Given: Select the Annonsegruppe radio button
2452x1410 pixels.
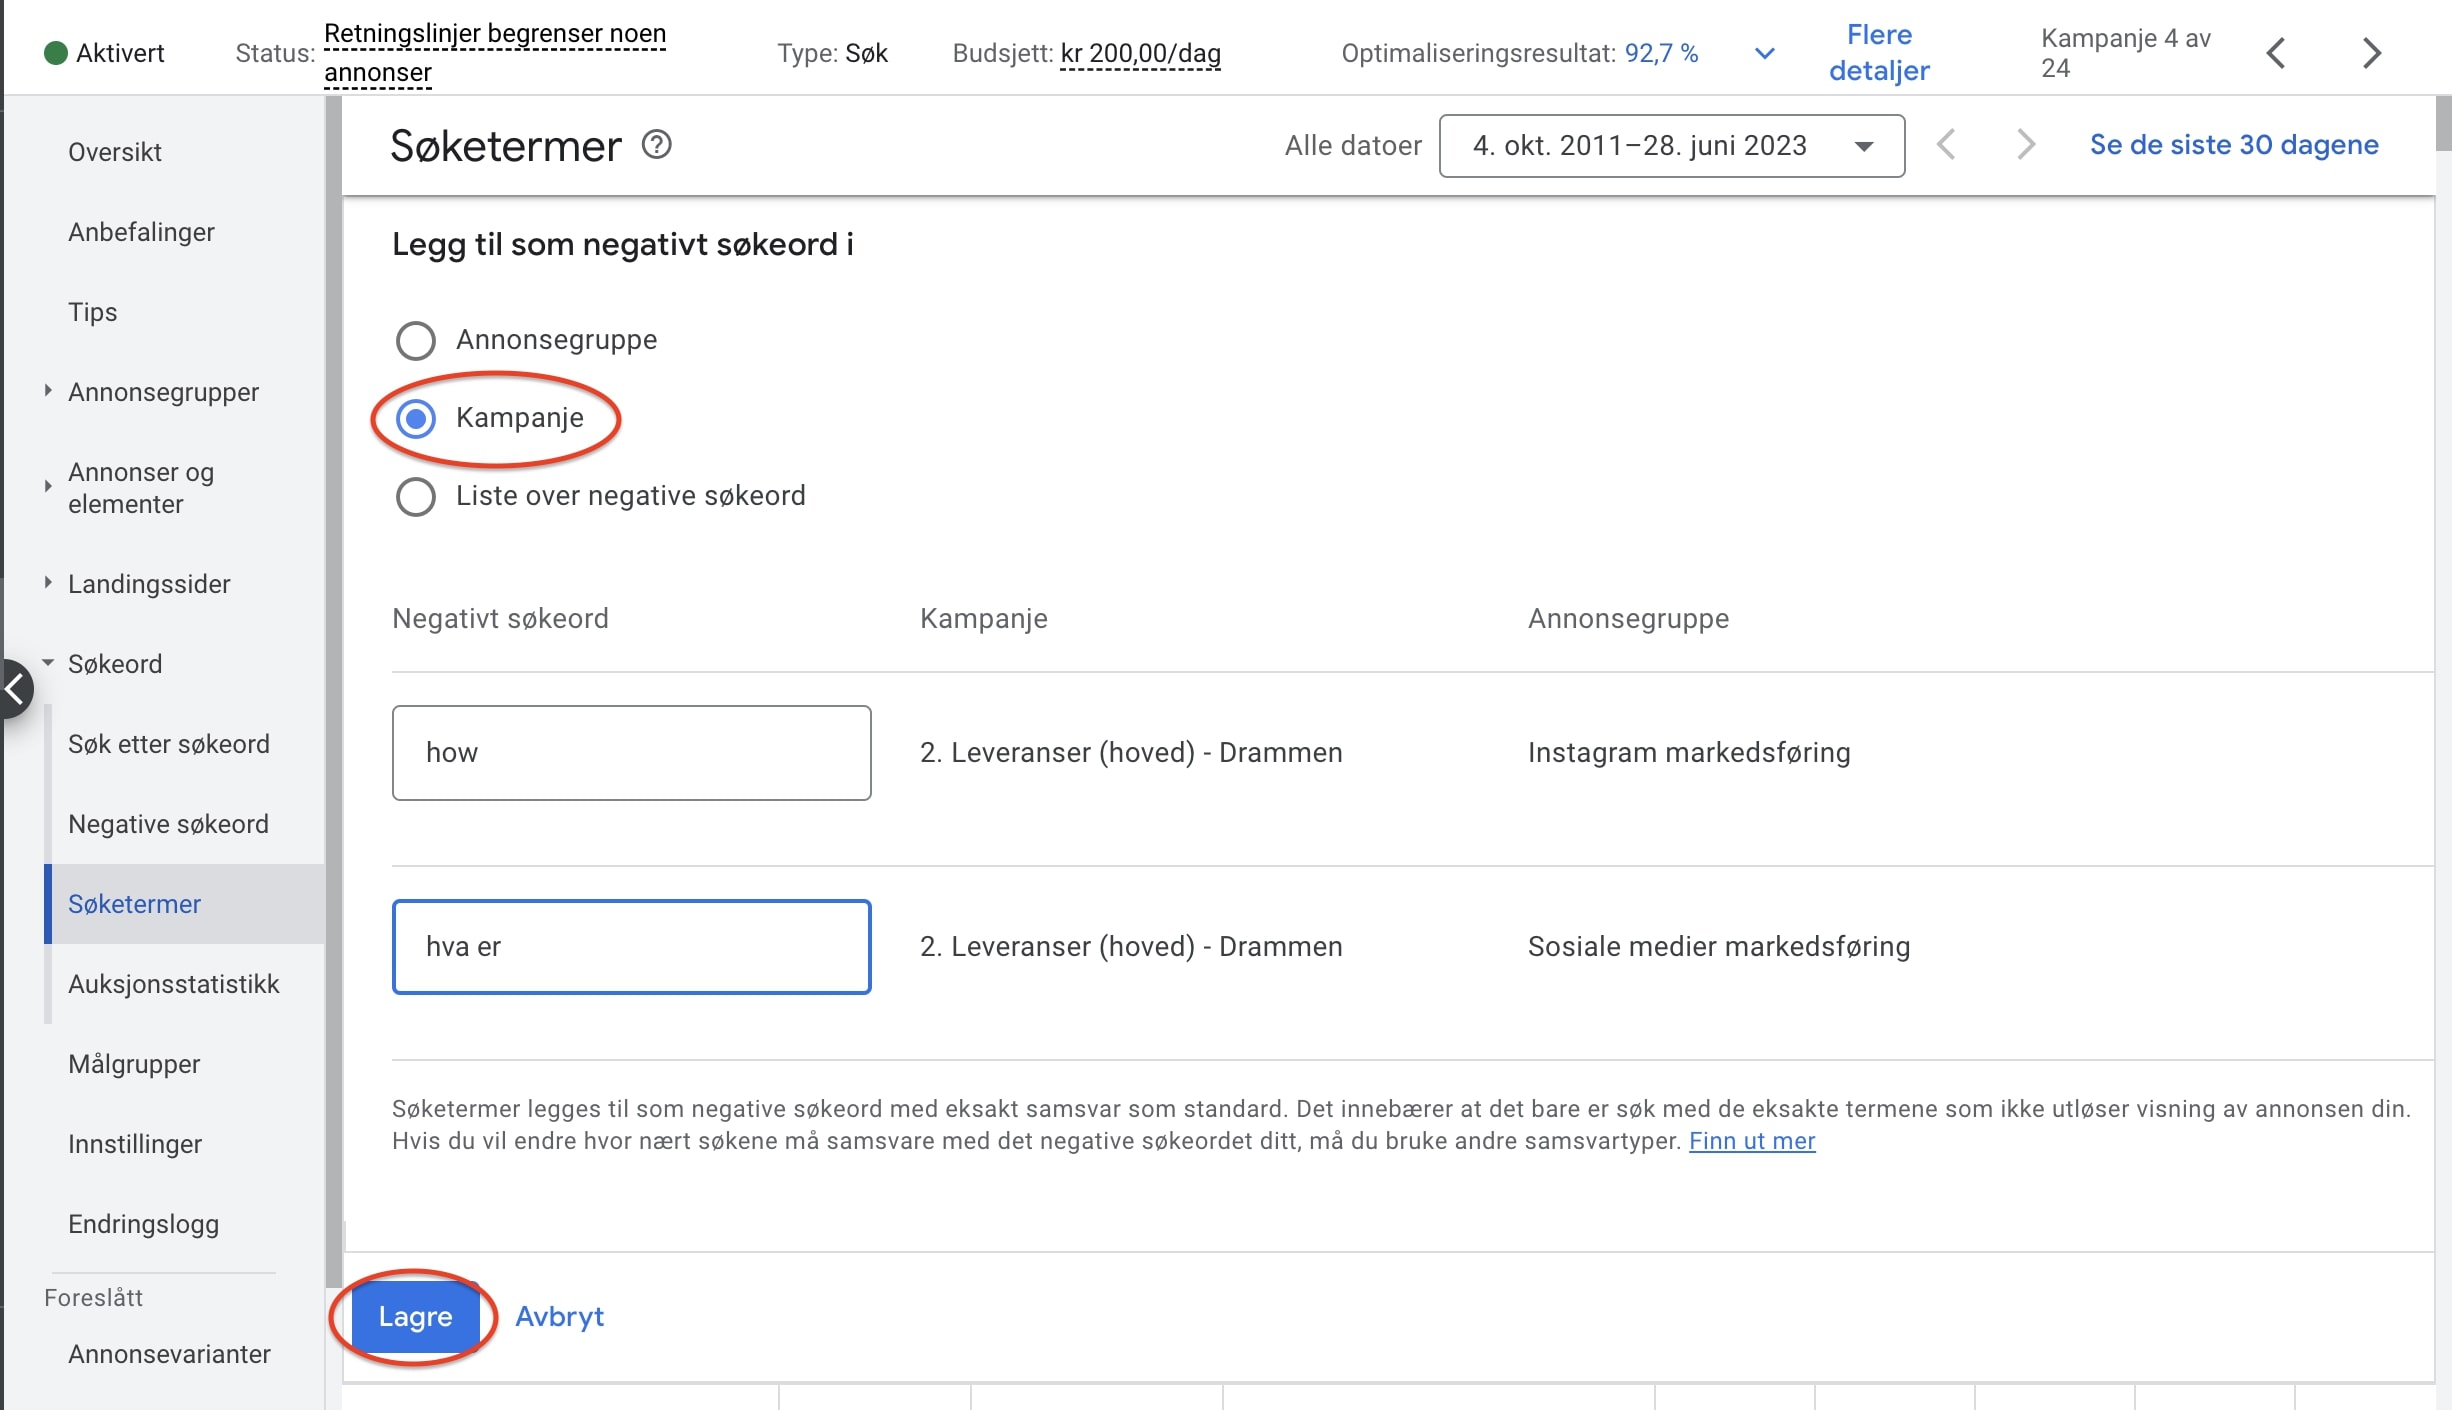Looking at the screenshot, I should (x=416, y=340).
